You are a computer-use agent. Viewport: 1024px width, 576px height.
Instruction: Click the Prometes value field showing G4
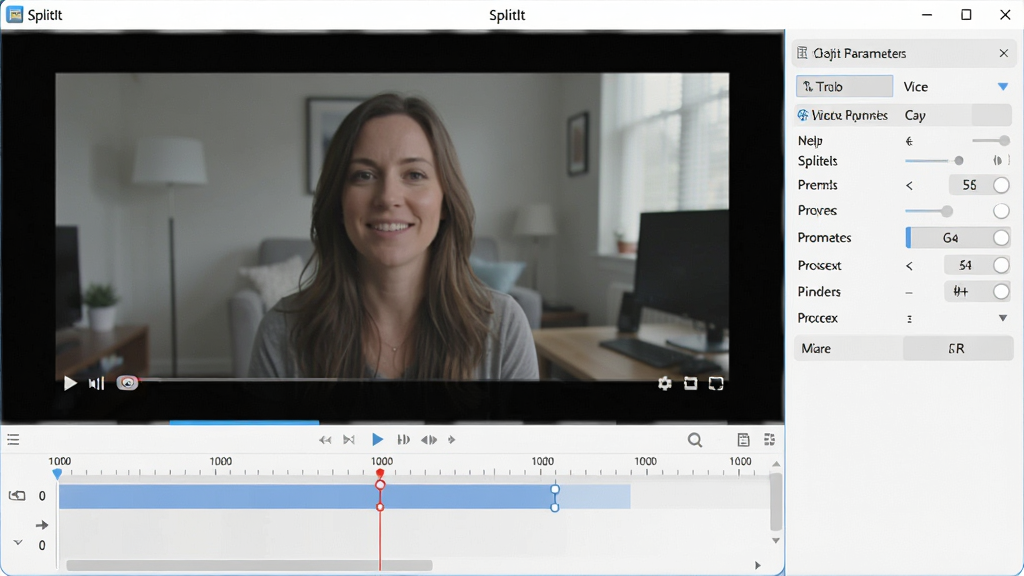(x=950, y=238)
